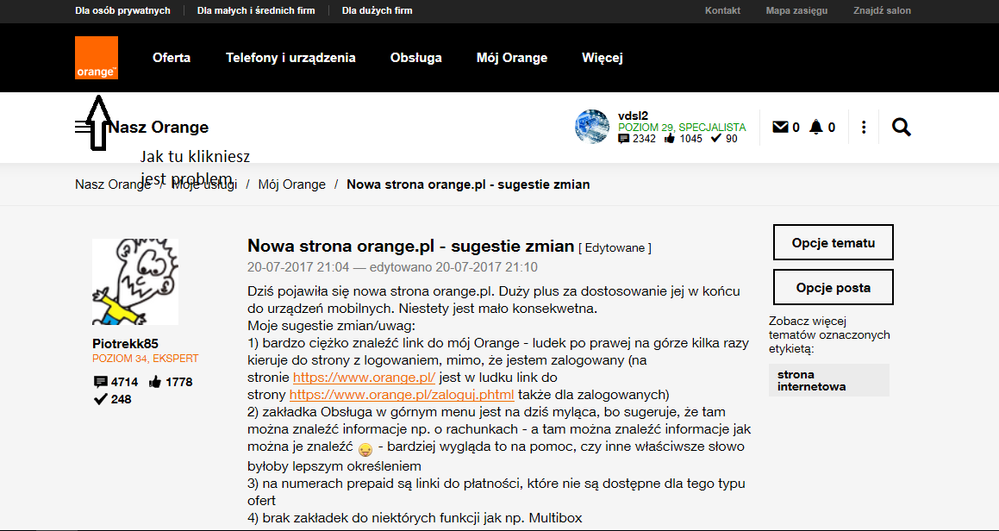The image size is (999, 531).
Task: Click Piotrekk85 username link
Action: 125,343
